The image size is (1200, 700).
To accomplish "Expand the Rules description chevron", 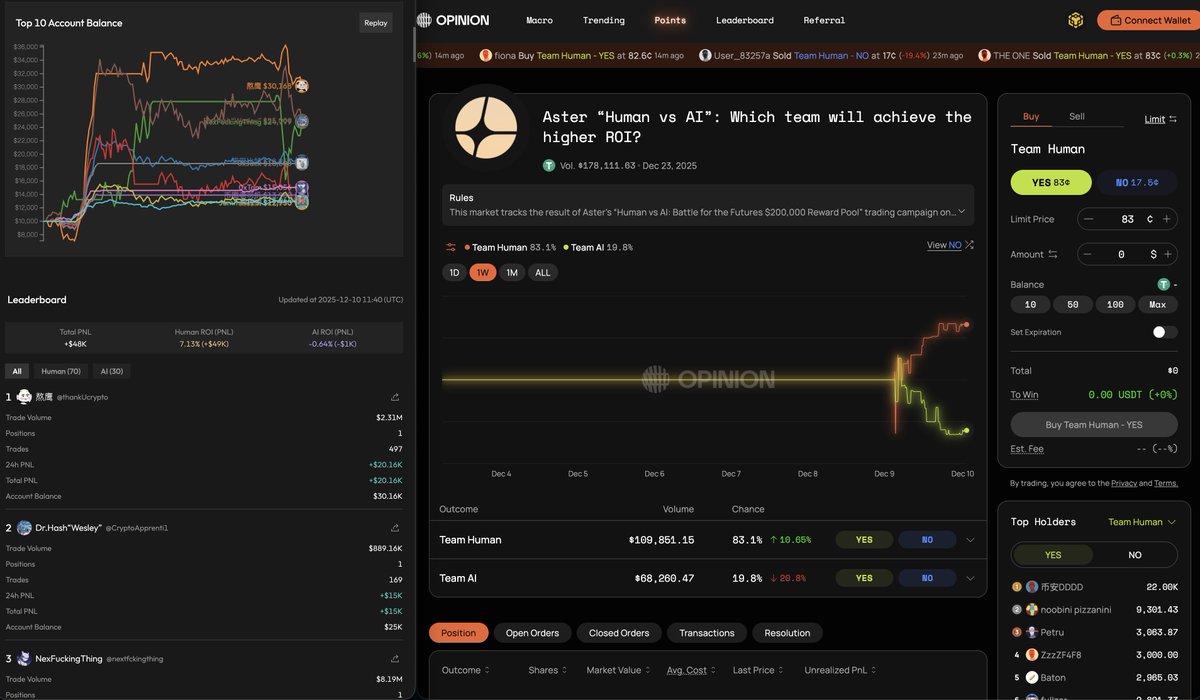I will 962,211.
